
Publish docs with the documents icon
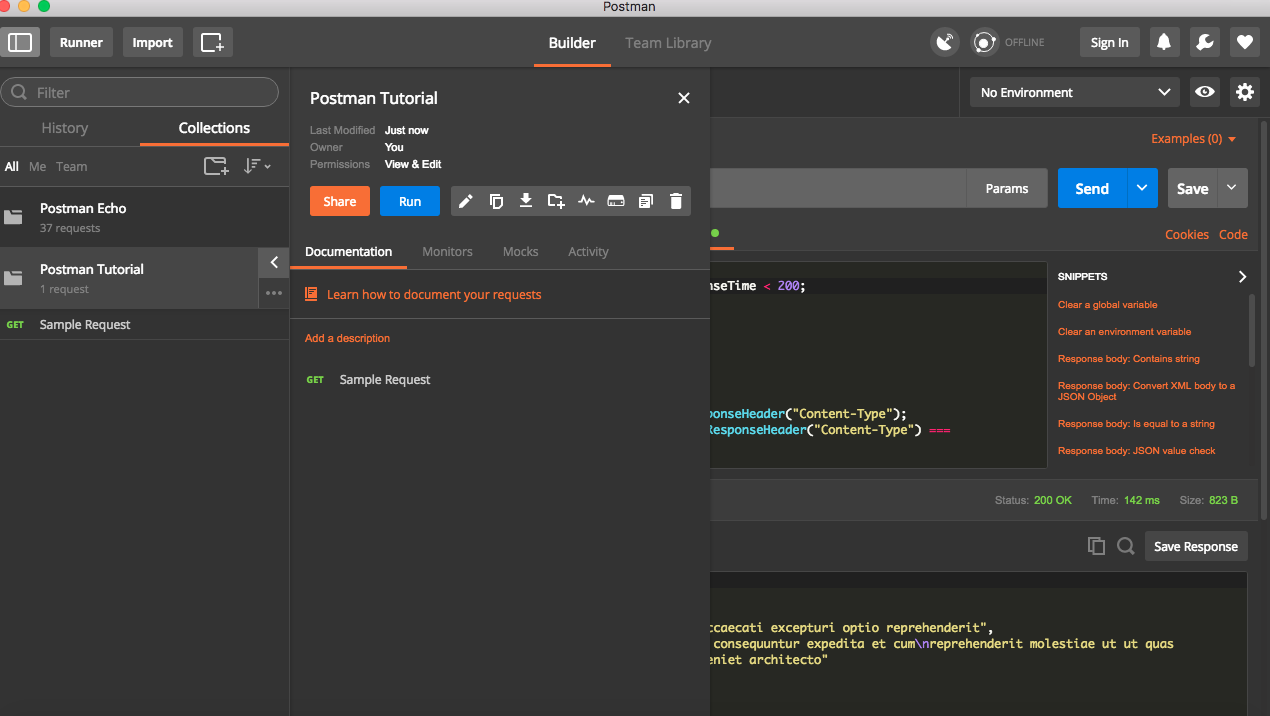(646, 201)
